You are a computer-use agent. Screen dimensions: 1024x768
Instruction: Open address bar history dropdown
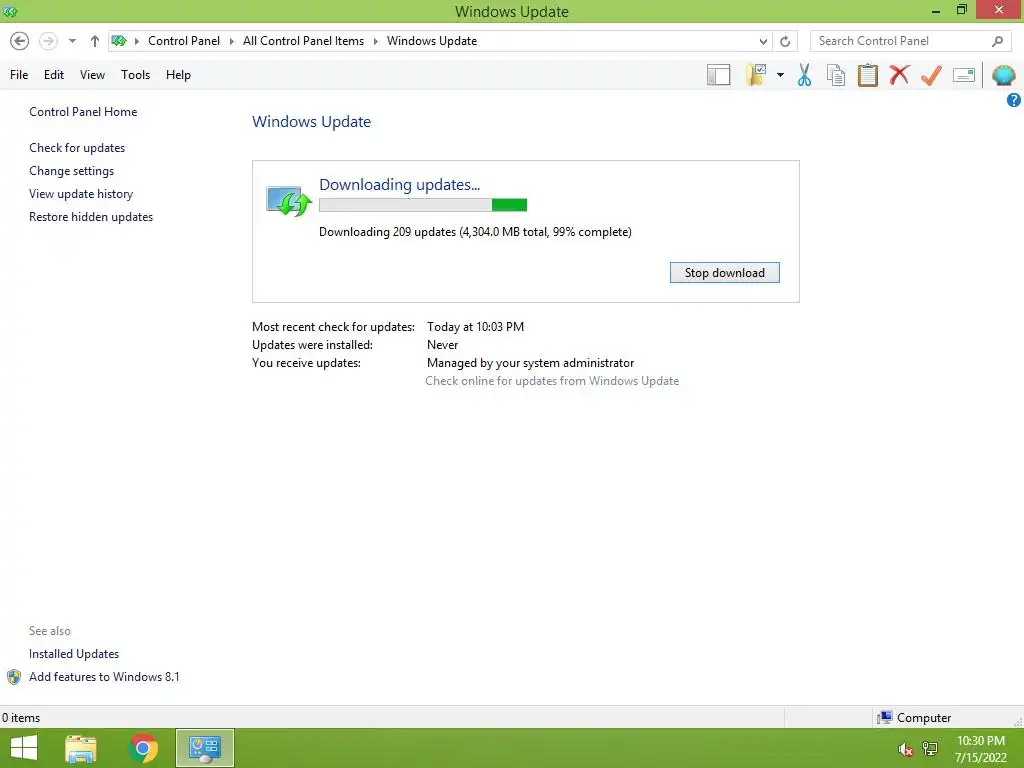click(763, 41)
